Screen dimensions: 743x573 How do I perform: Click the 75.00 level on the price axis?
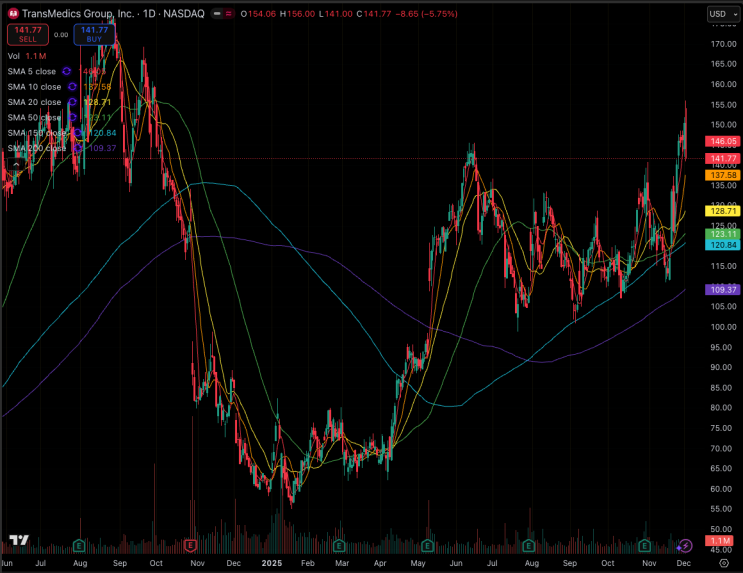tap(723, 428)
